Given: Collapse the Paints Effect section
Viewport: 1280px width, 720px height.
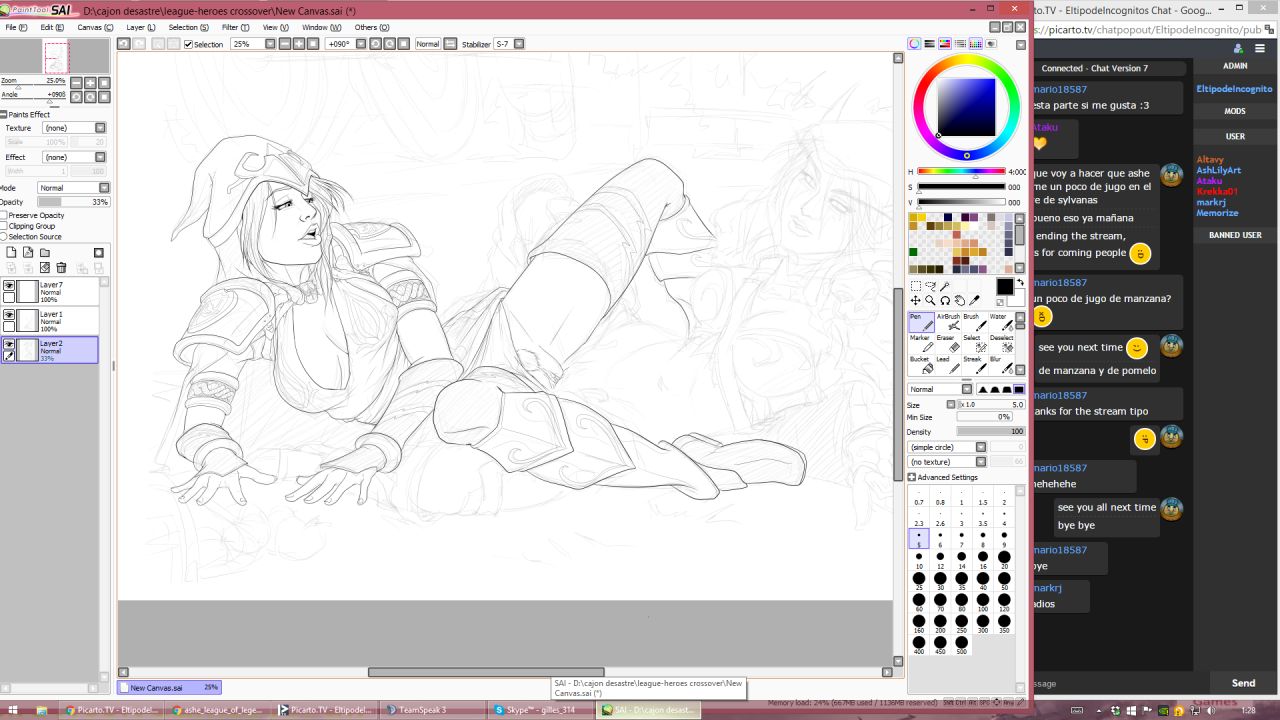Looking at the screenshot, I should [4, 114].
